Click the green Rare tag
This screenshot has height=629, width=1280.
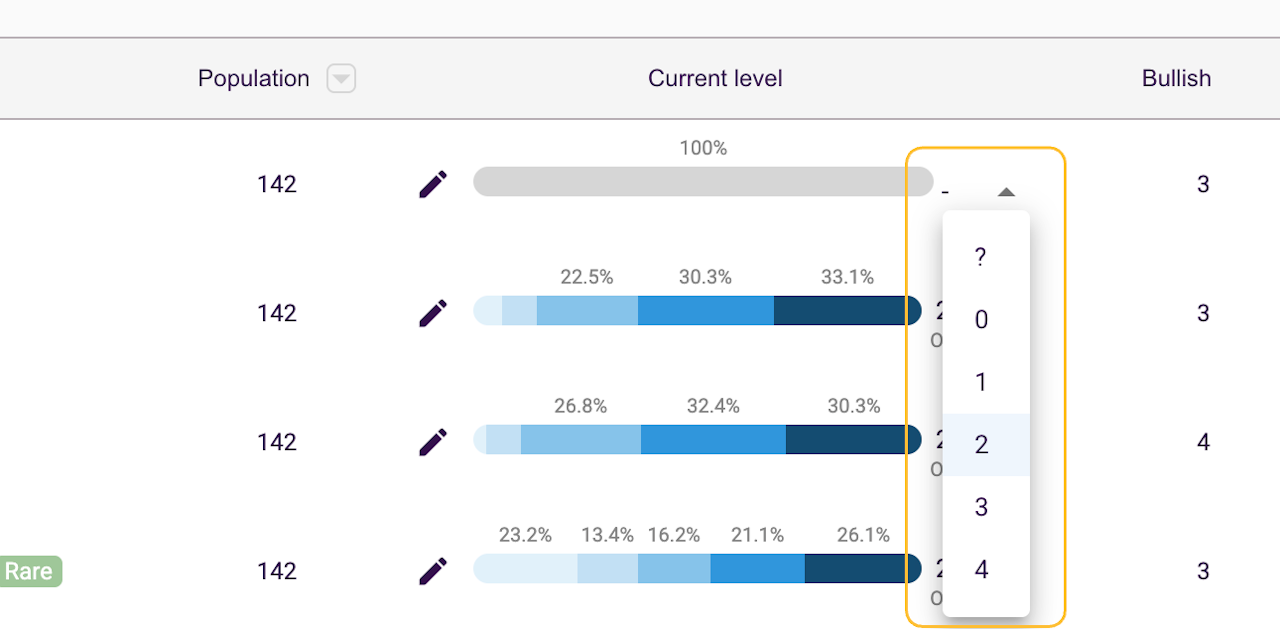point(29,571)
